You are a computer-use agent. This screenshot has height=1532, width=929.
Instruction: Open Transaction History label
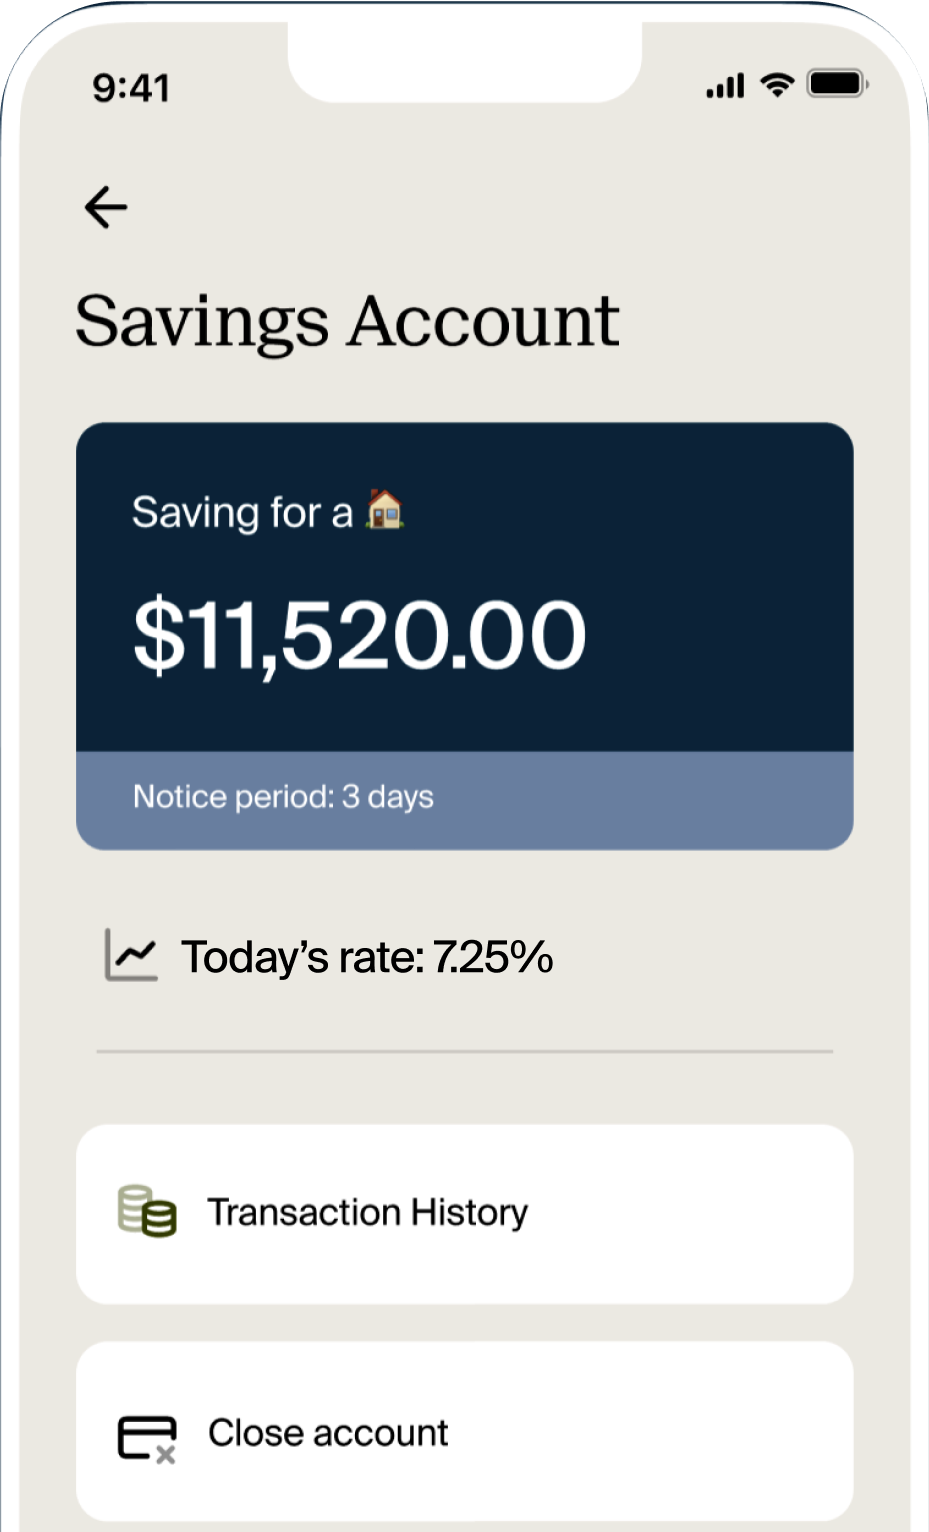pos(367,1212)
